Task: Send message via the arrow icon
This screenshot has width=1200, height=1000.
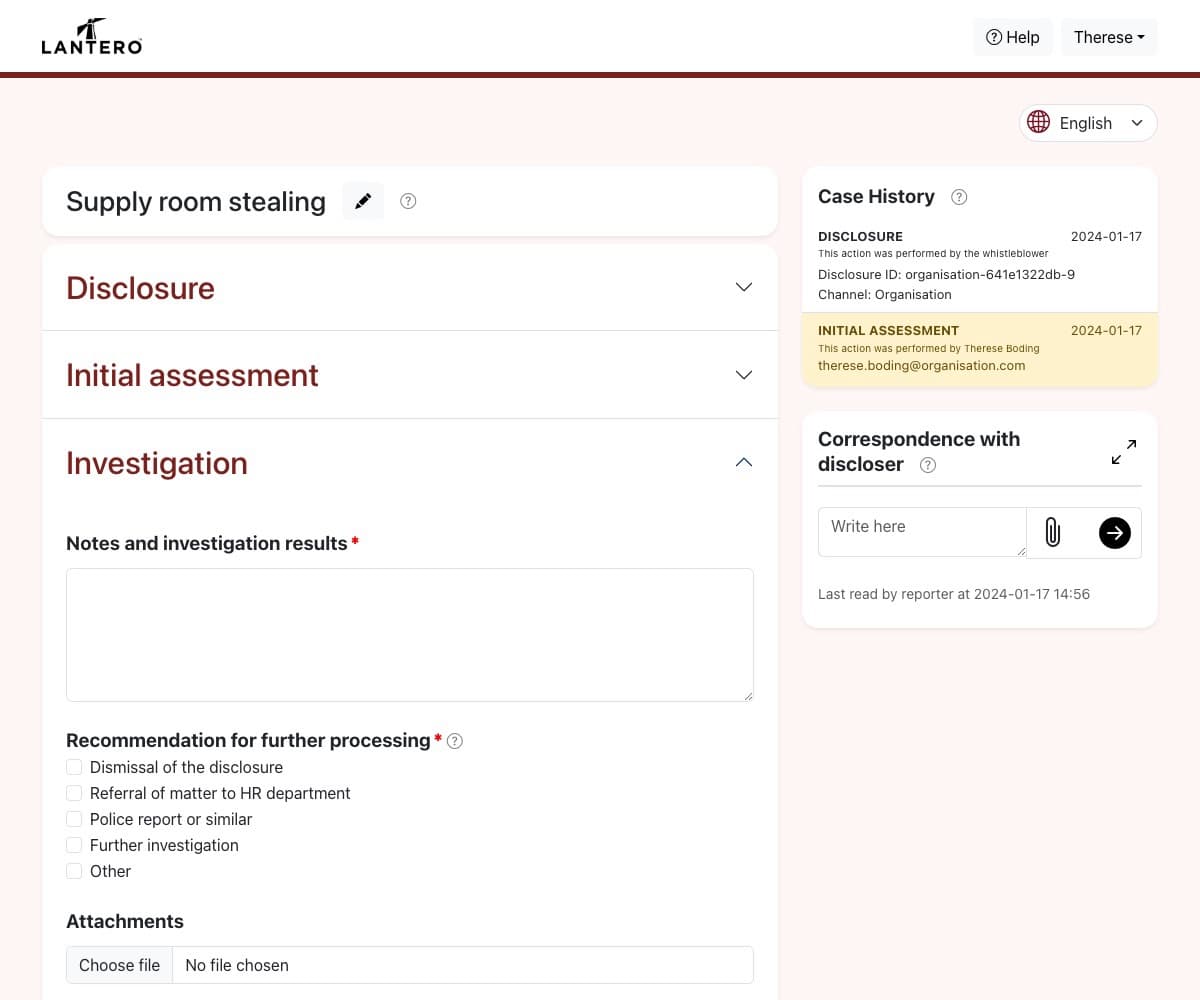Action: pos(1114,532)
